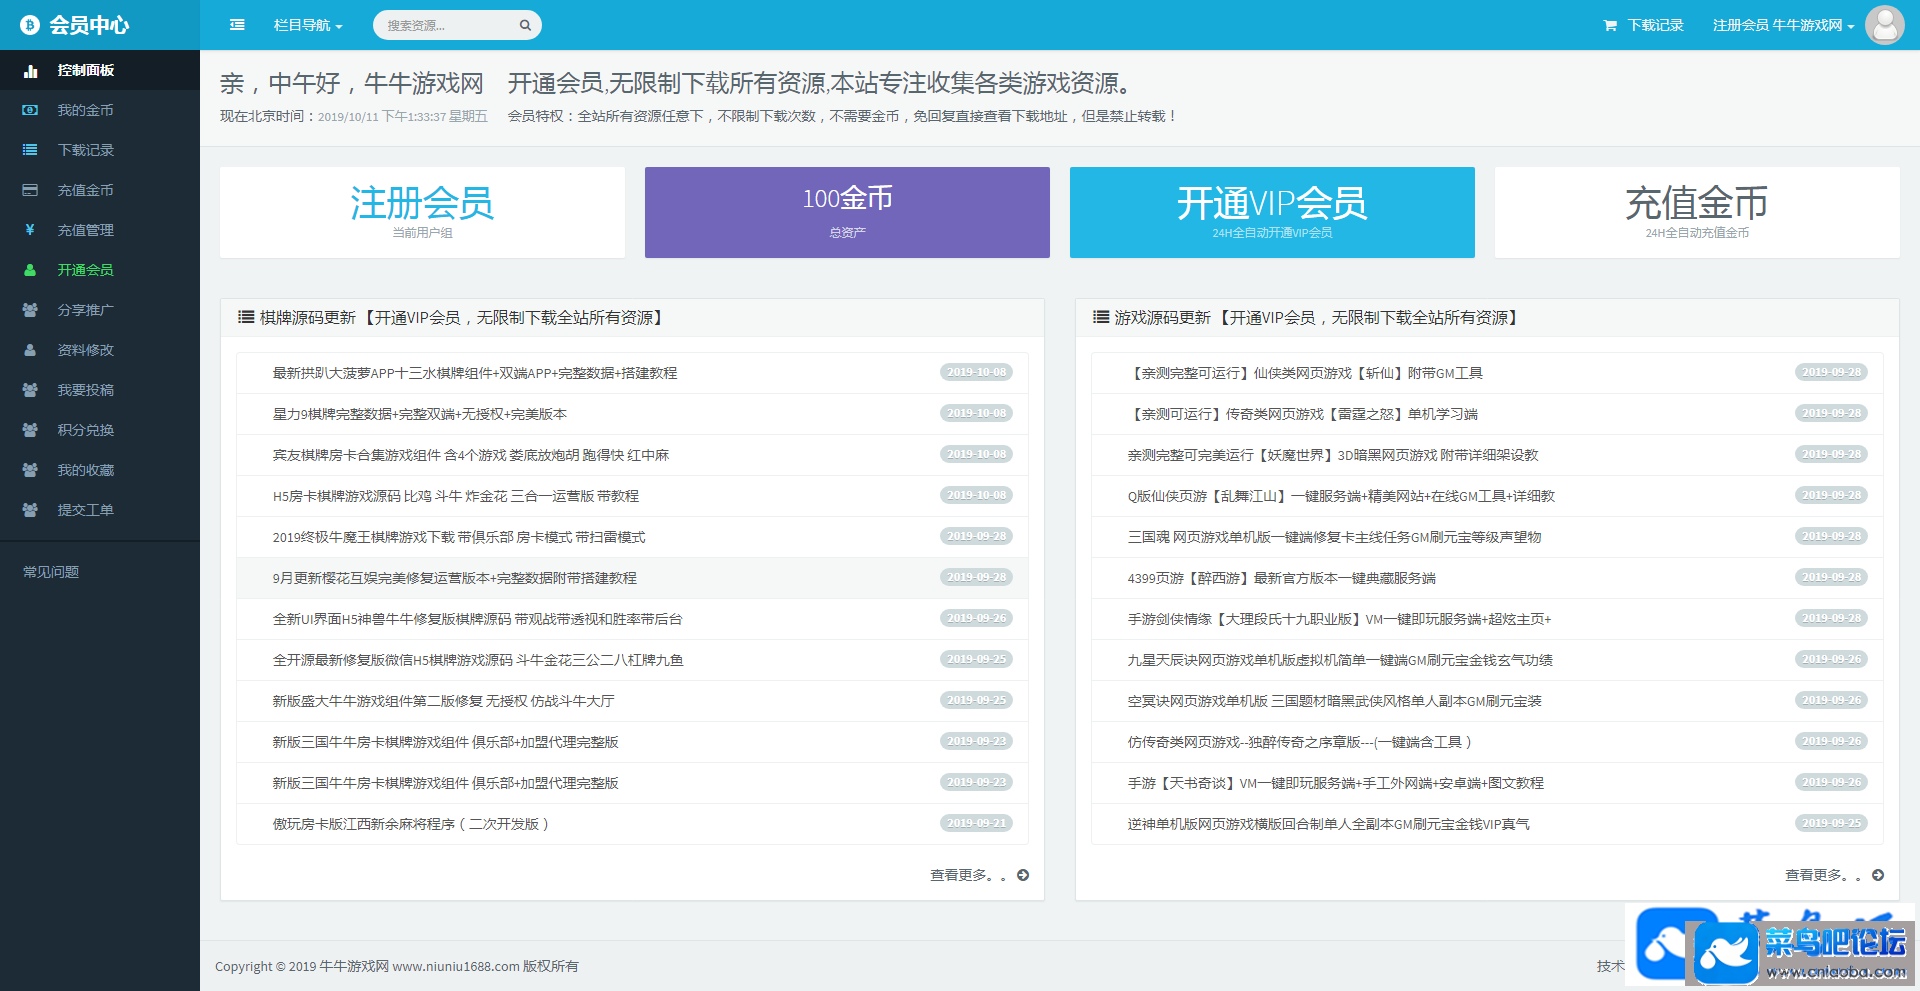Open 4399页游【醉西游】 entry
Viewport: 1920px width, 991px height.
pyautogui.click(x=1487, y=578)
